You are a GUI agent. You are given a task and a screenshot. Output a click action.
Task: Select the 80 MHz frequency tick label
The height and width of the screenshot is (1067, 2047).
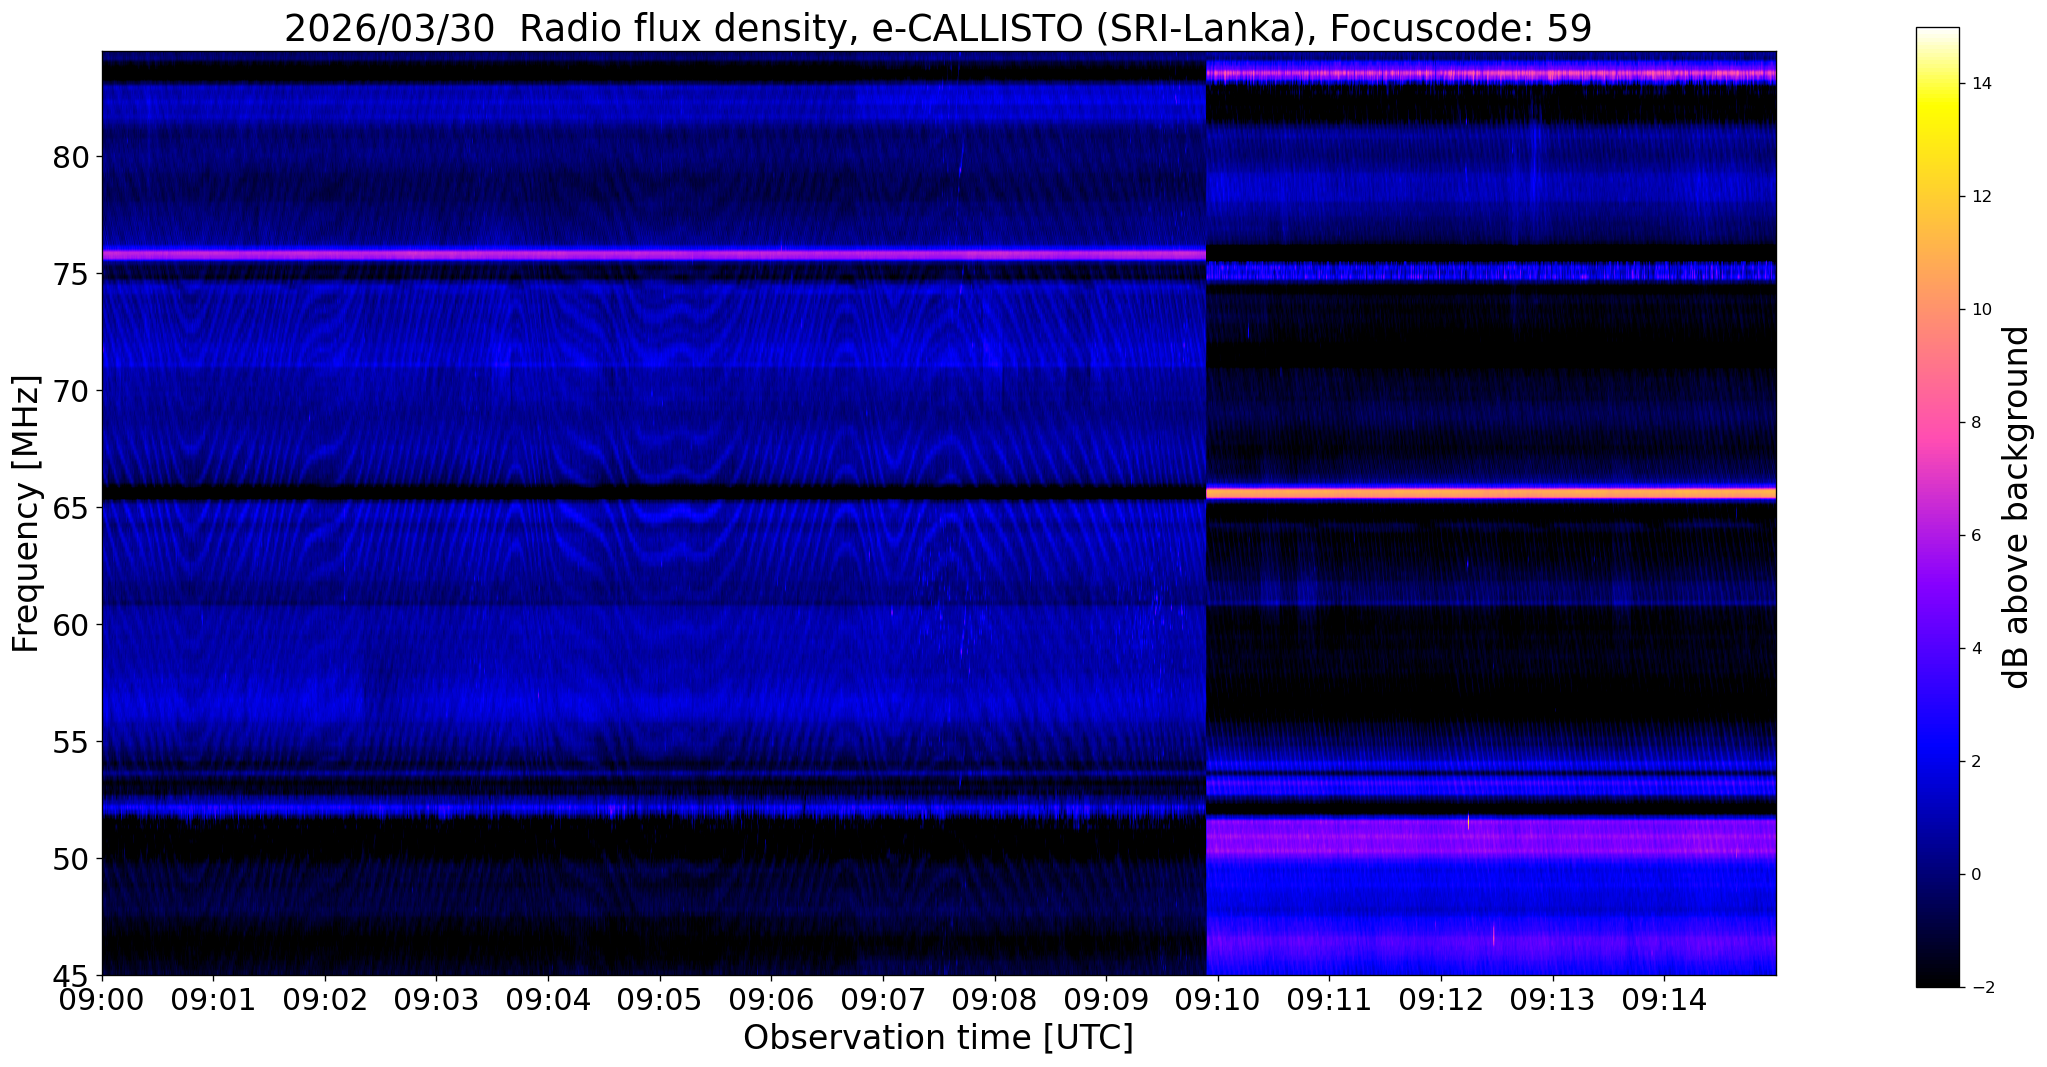coord(70,157)
